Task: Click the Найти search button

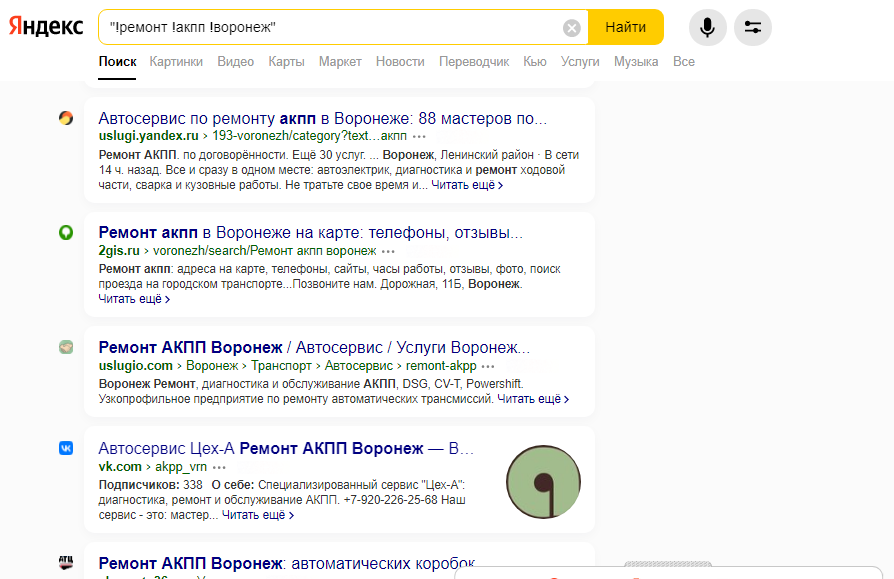Action: click(625, 27)
